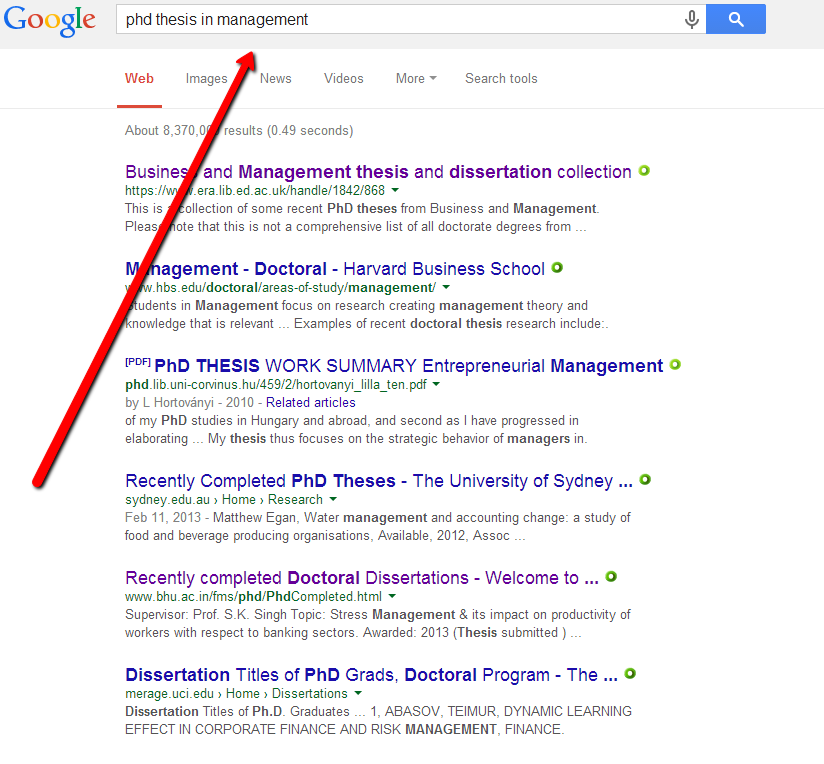
Task: Open 'PhD THESIS WORK SUMMARY Entrepreneurial Management' PDF result
Action: point(408,366)
